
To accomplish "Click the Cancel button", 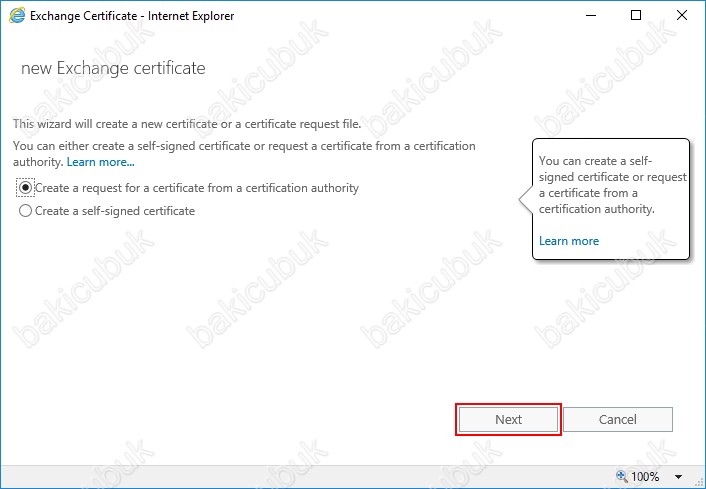I will 618,420.
